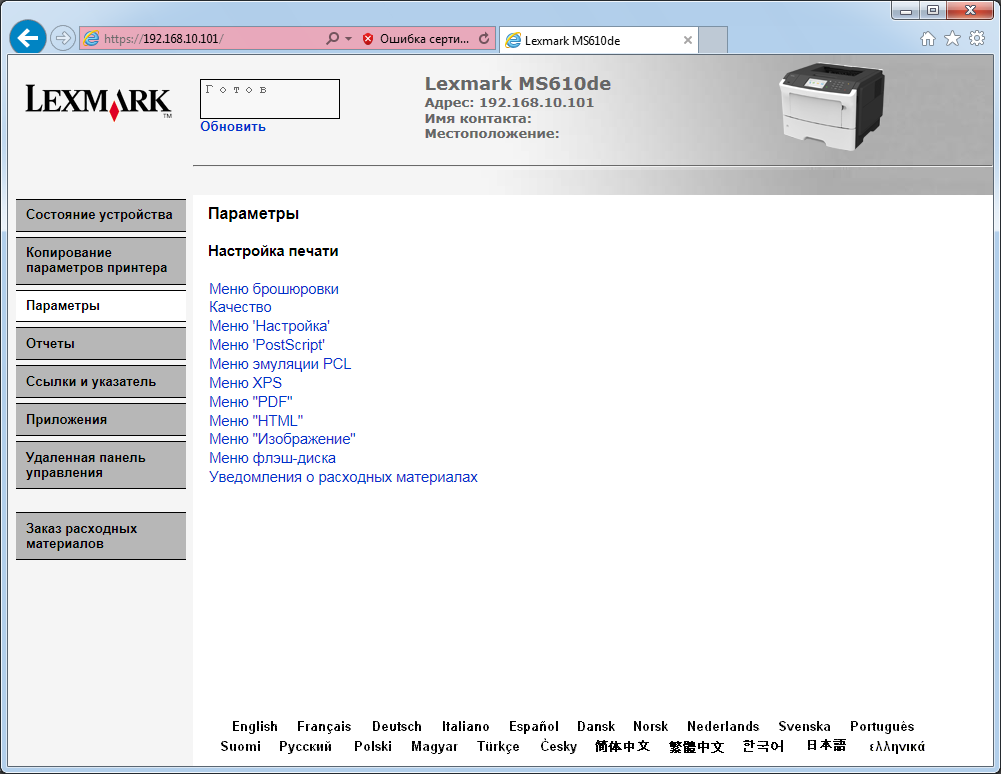Open the browser Home icon
This screenshot has width=1001, height=774.
click(x=928, y=39)
